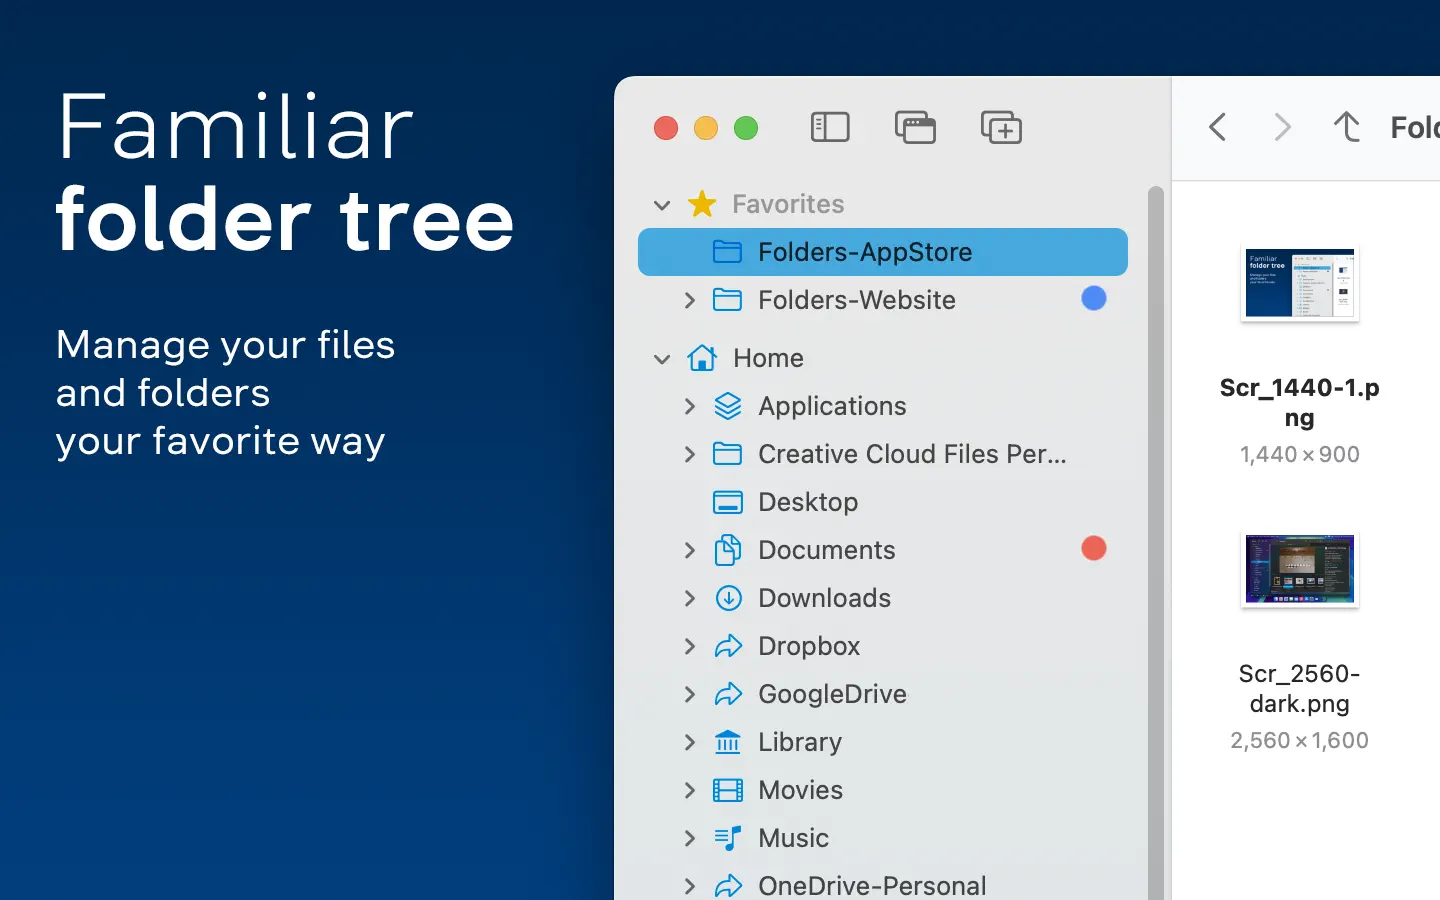The height and width of the screenshot is (900, 1440).
Task: Click the yellow minimize window button
Action: point(706,128)
